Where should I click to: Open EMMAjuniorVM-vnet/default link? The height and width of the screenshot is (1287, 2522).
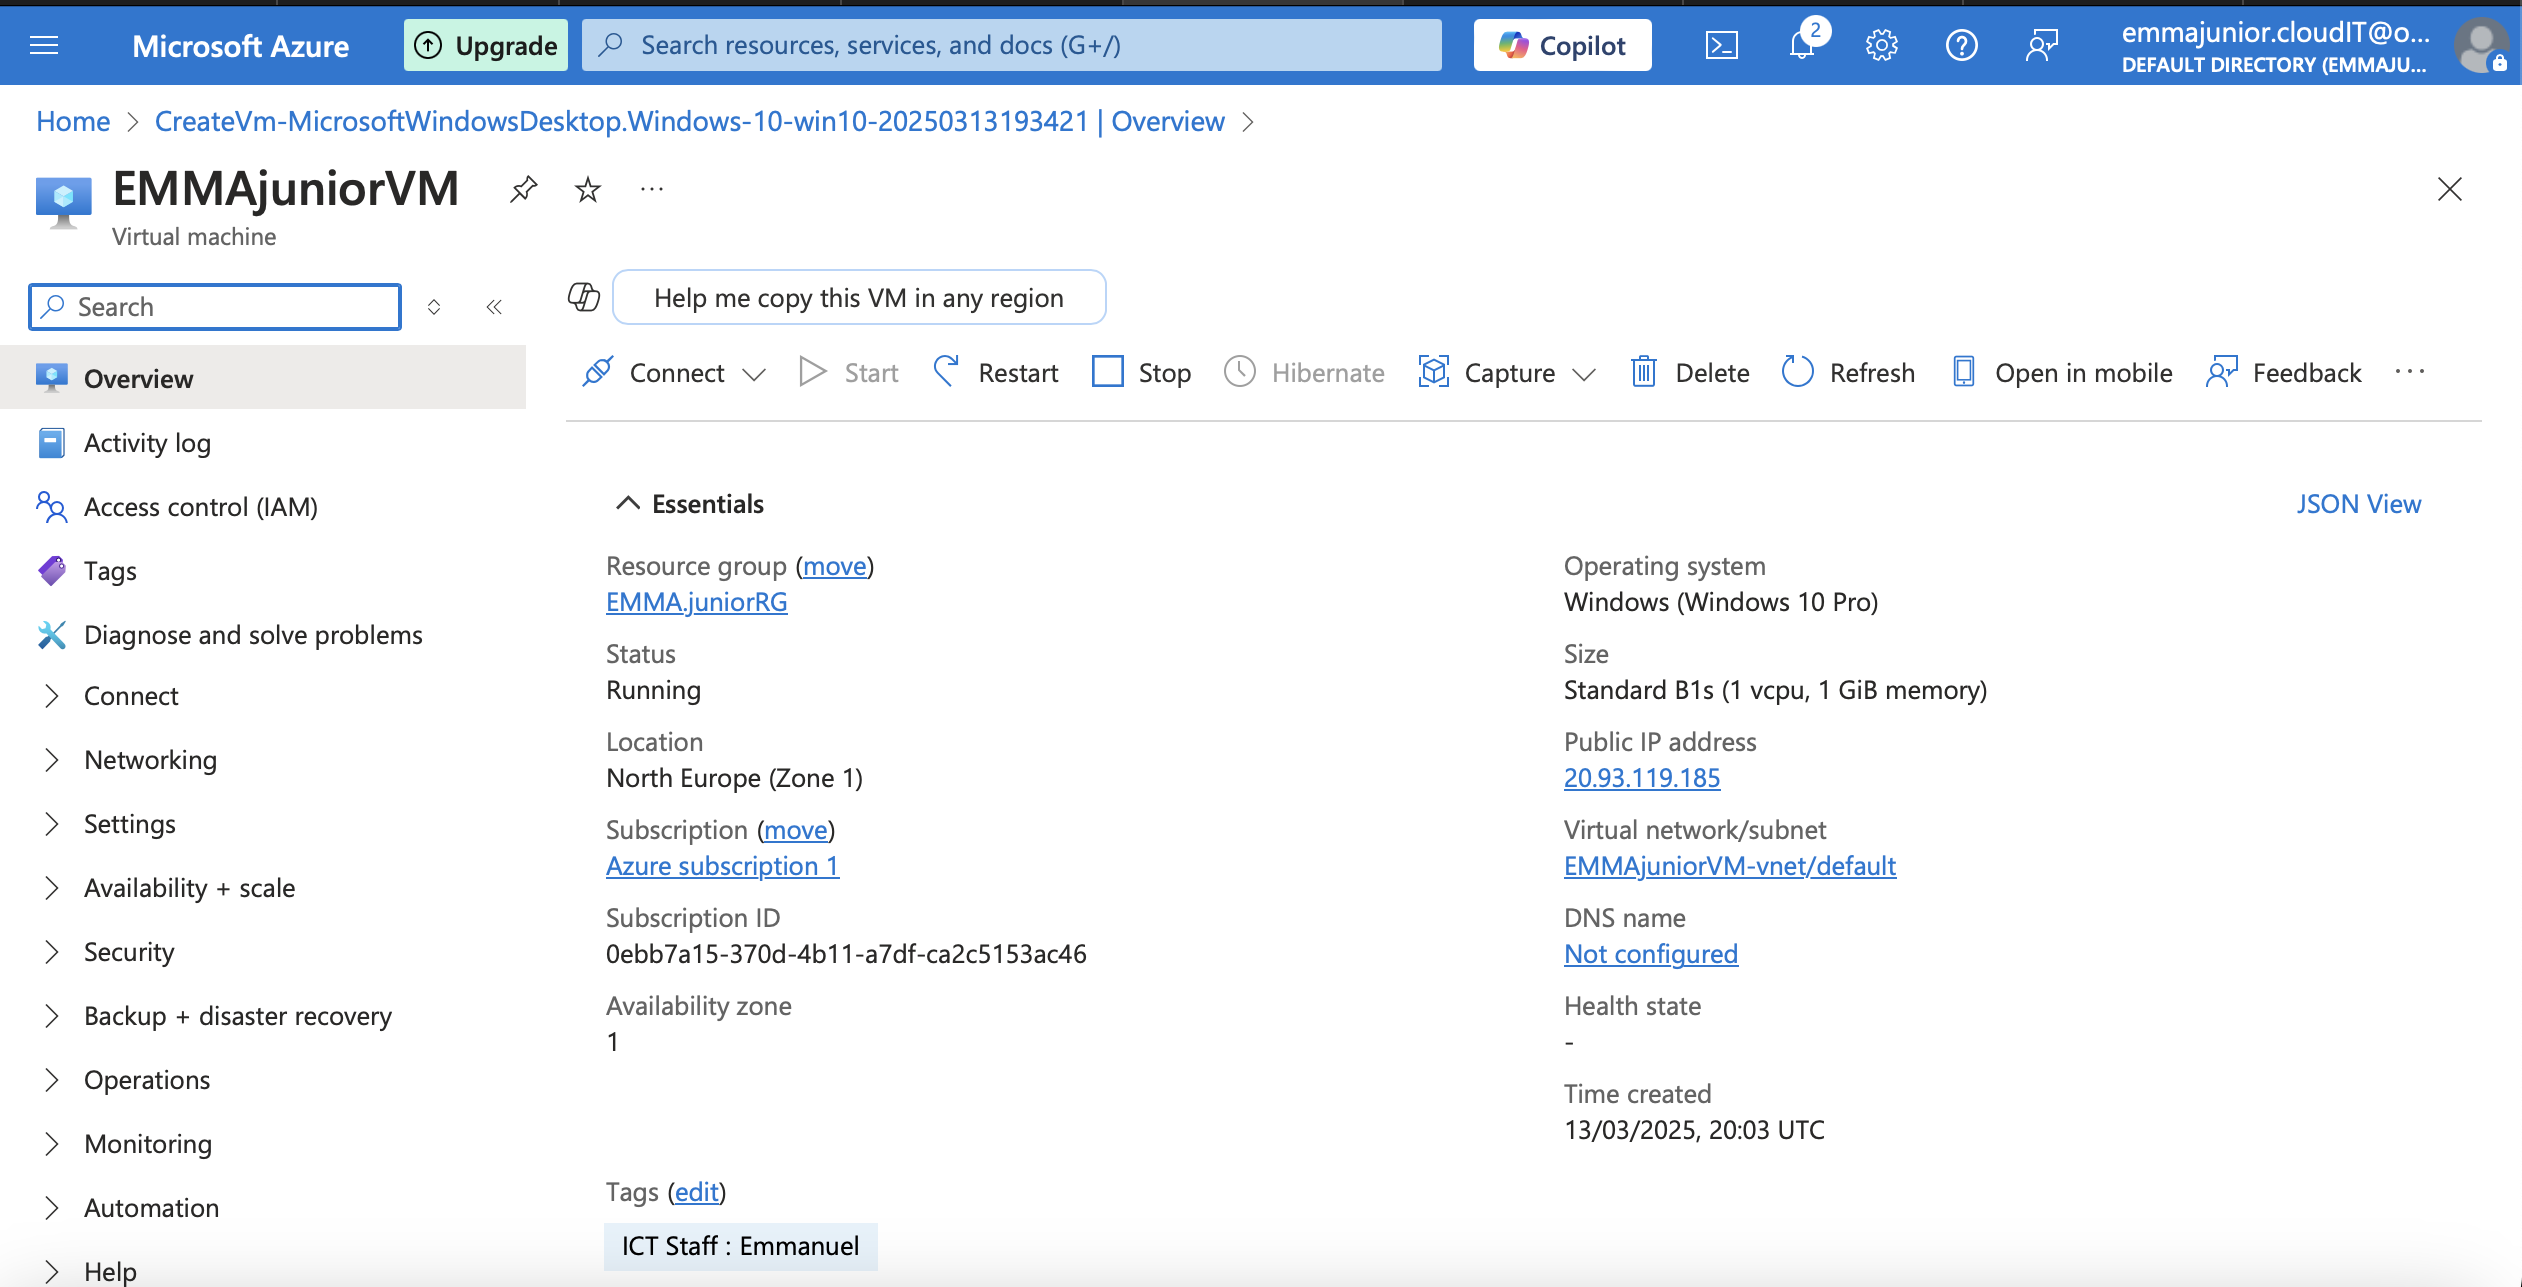click(x=1730, y=866)
